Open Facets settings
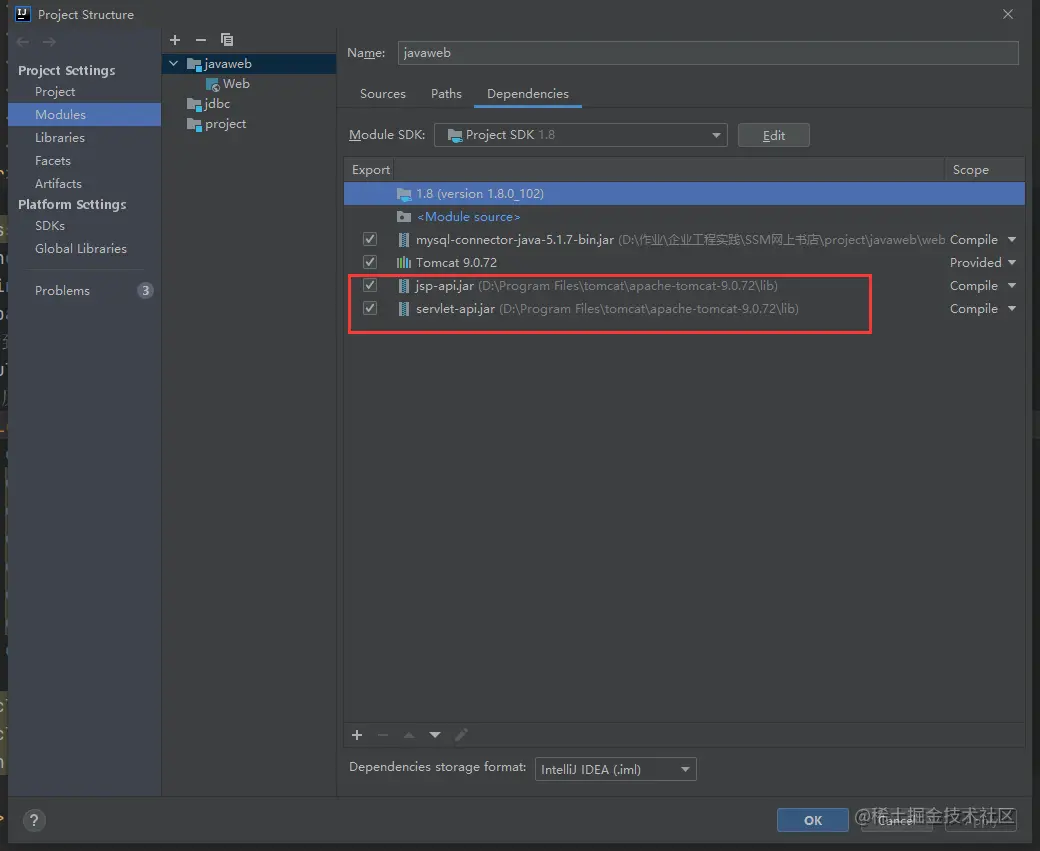This screenshot has height=851, width=1040. (x=53, y=161)
